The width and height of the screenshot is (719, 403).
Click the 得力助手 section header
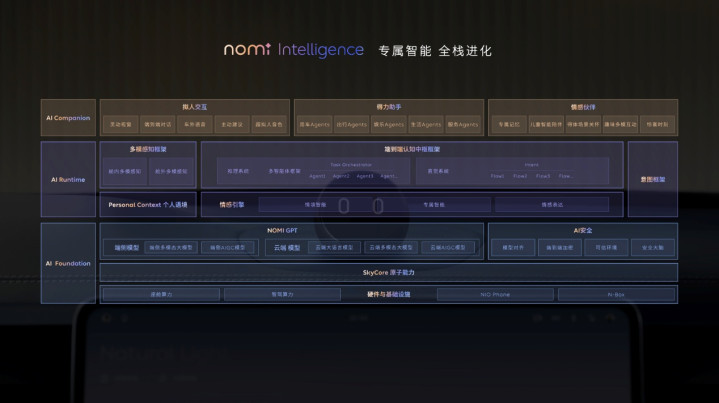(x=388, y=105)
